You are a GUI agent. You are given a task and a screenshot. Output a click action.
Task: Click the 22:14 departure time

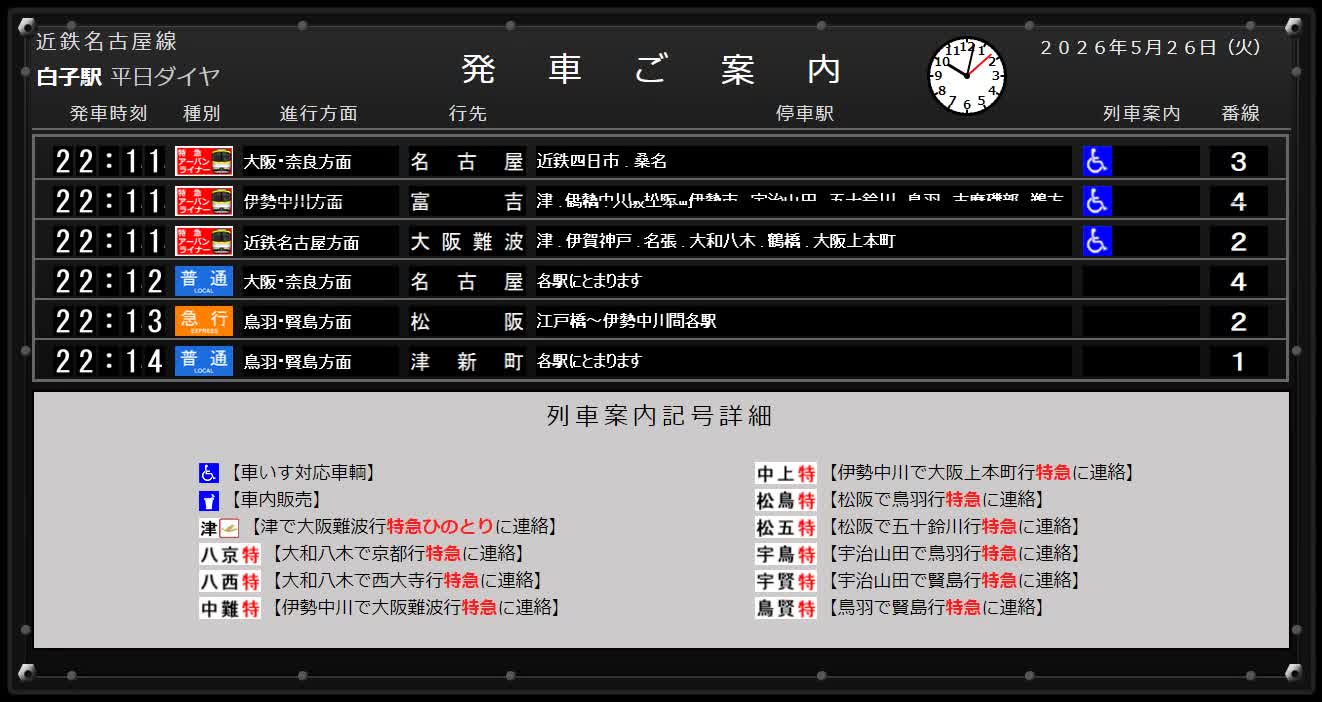[109, 361]
